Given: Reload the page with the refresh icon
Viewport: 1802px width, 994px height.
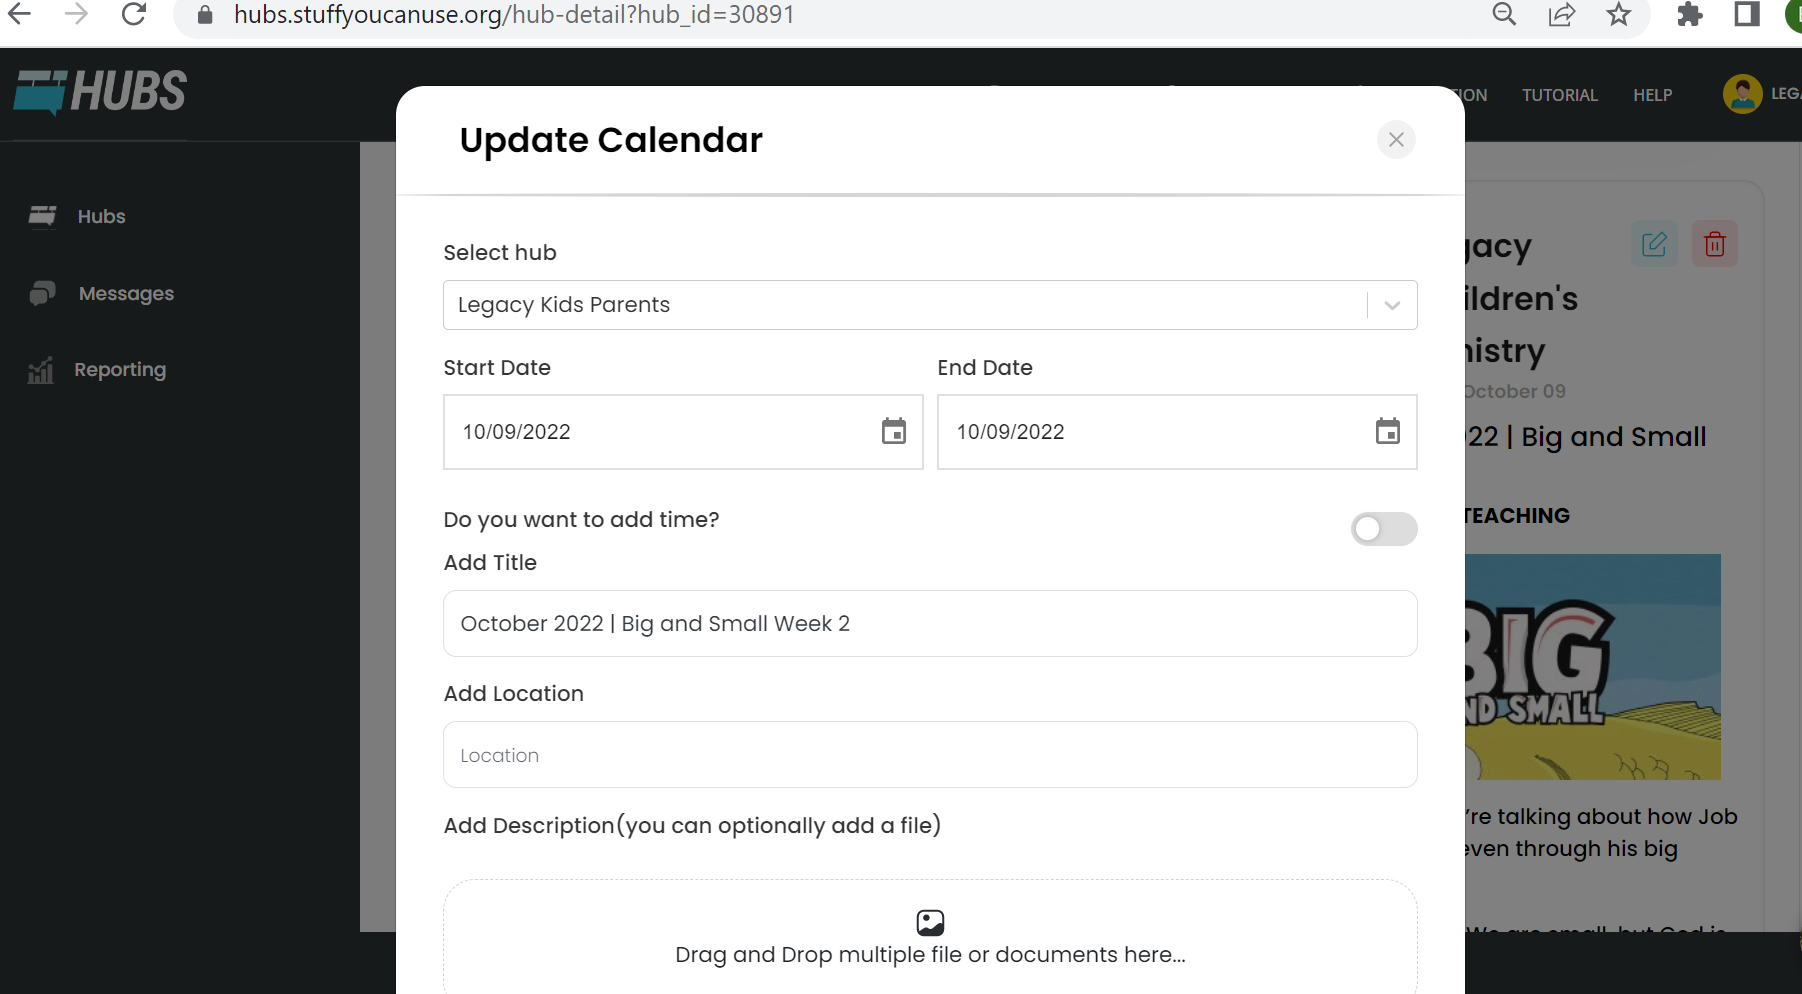Looking at the screenshot, I should 134,15.
